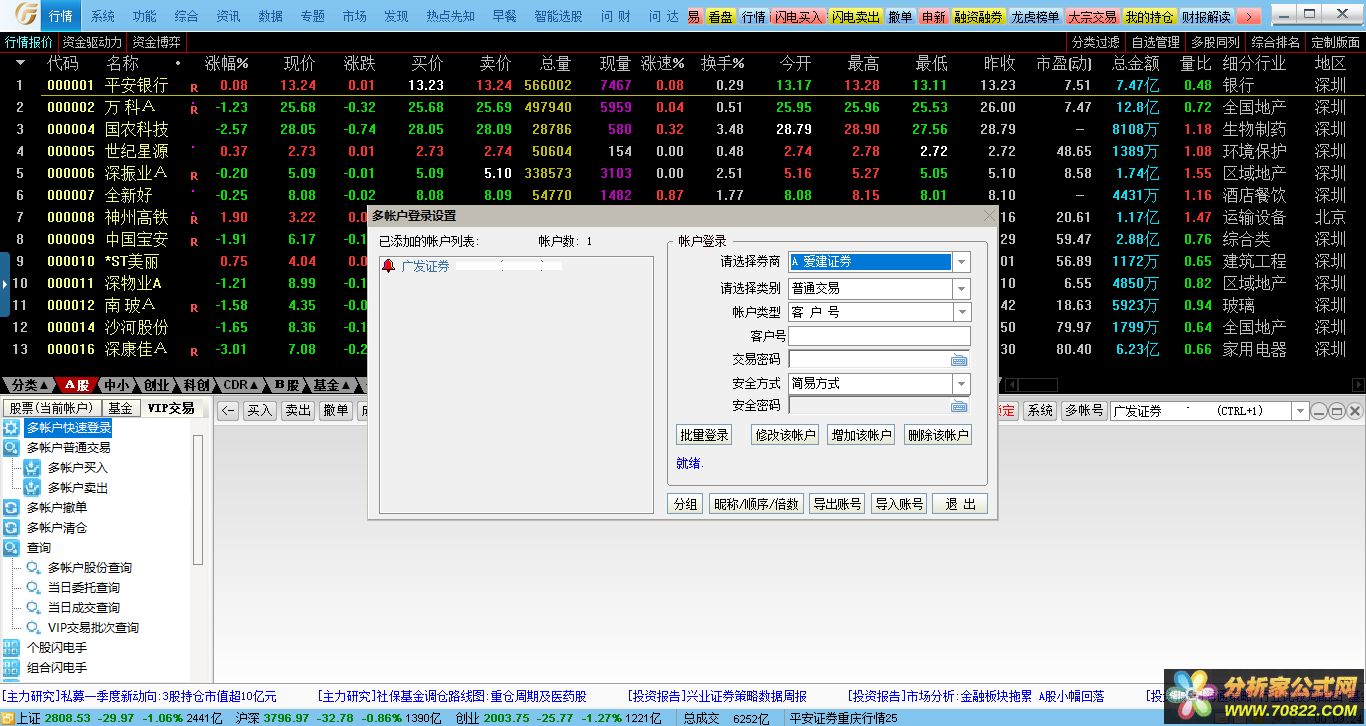Click the R marker on 平安银行 row
Image resolution: width=1366 pixels, height=726 pixels.
[x=194, y=87]
